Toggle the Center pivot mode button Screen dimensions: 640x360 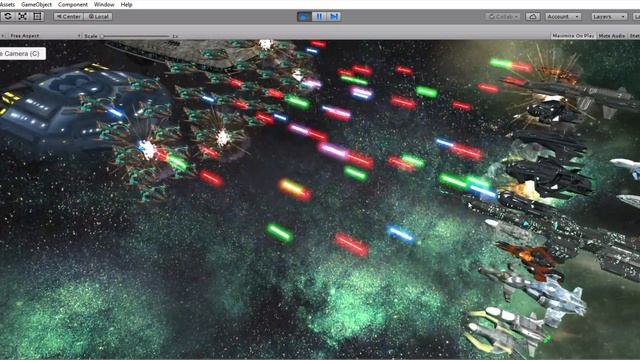point(68,17)
